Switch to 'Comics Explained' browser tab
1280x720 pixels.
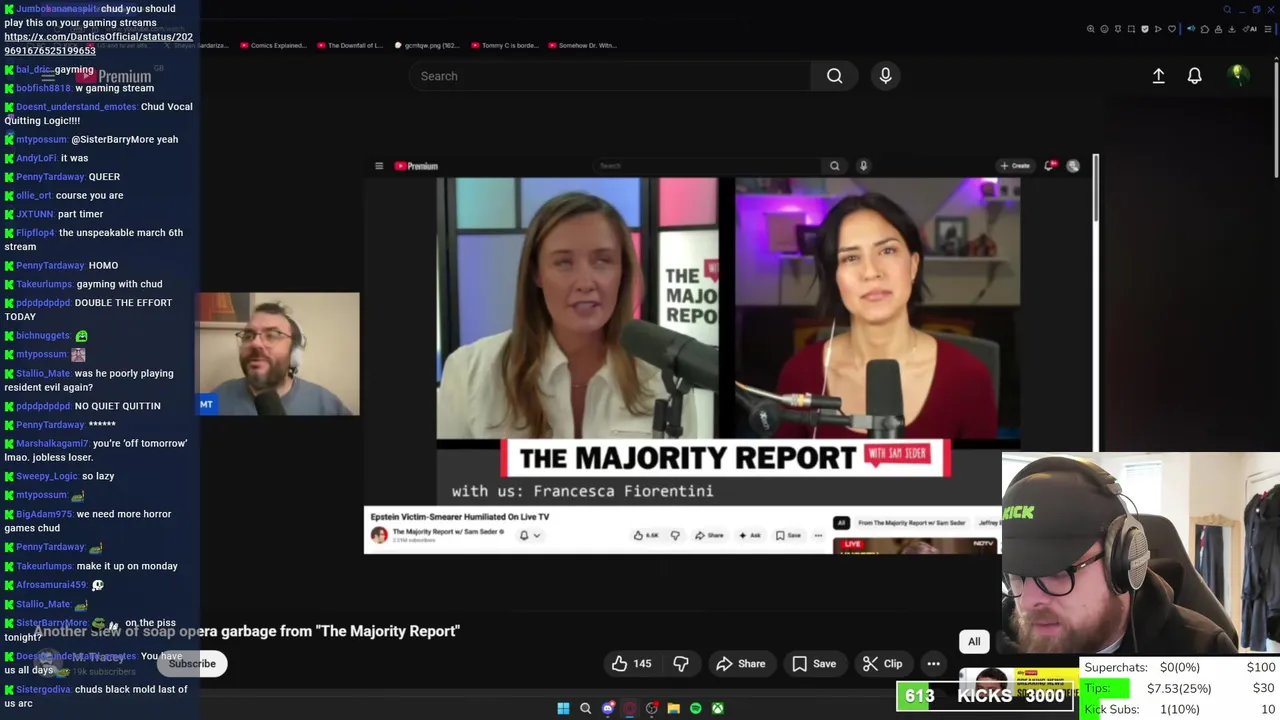tap(273, 45)
